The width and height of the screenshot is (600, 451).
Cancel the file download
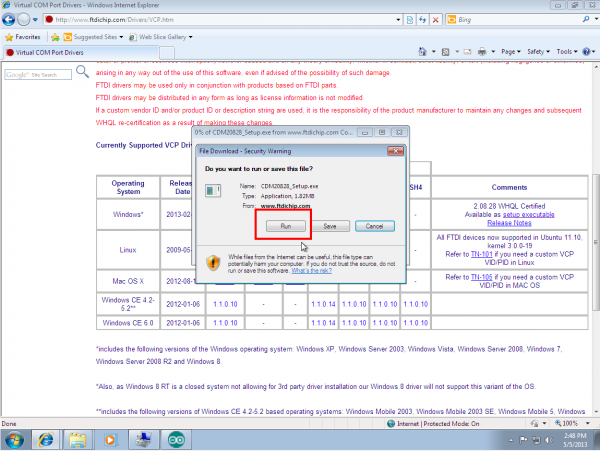click(373, 227)
